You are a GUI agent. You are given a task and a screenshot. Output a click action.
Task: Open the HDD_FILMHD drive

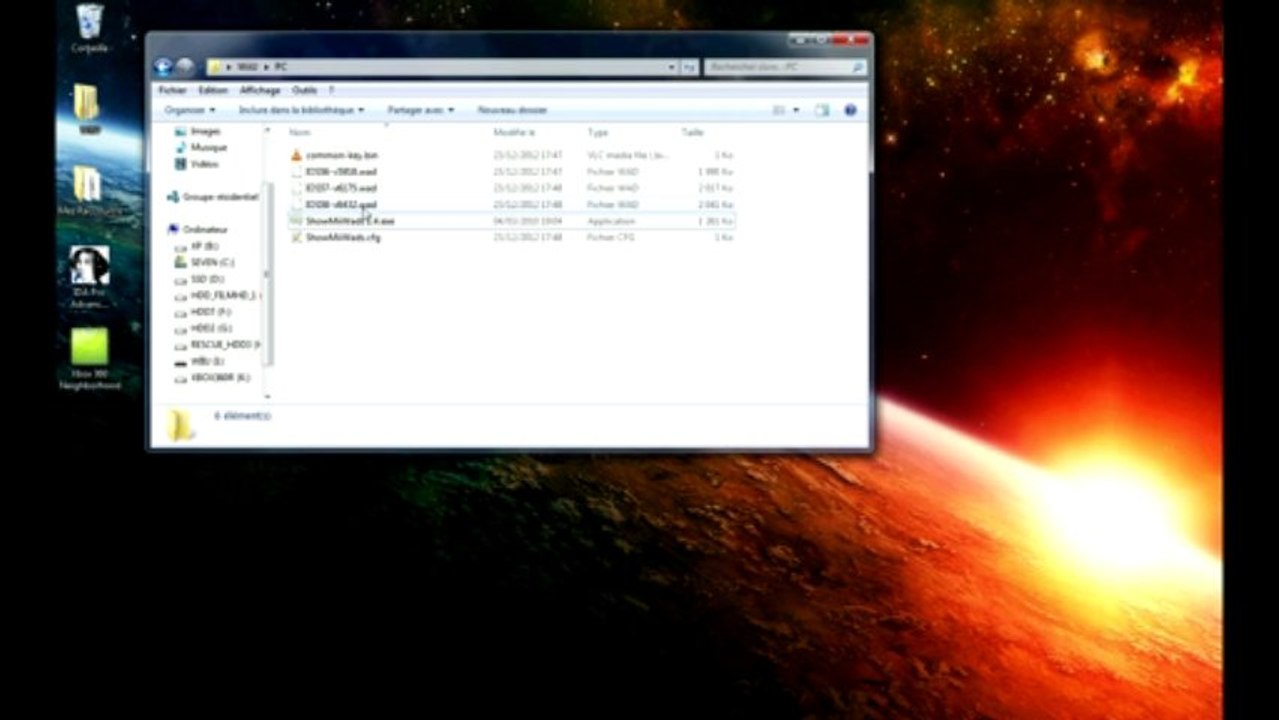[223, 295]
